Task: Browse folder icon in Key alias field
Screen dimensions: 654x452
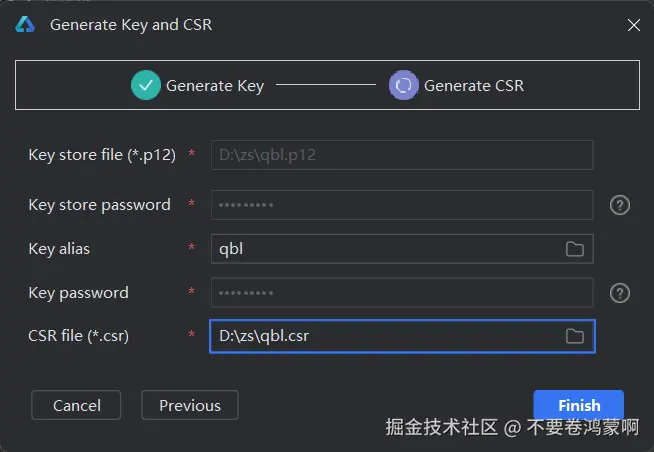Action: coord(575,249)
